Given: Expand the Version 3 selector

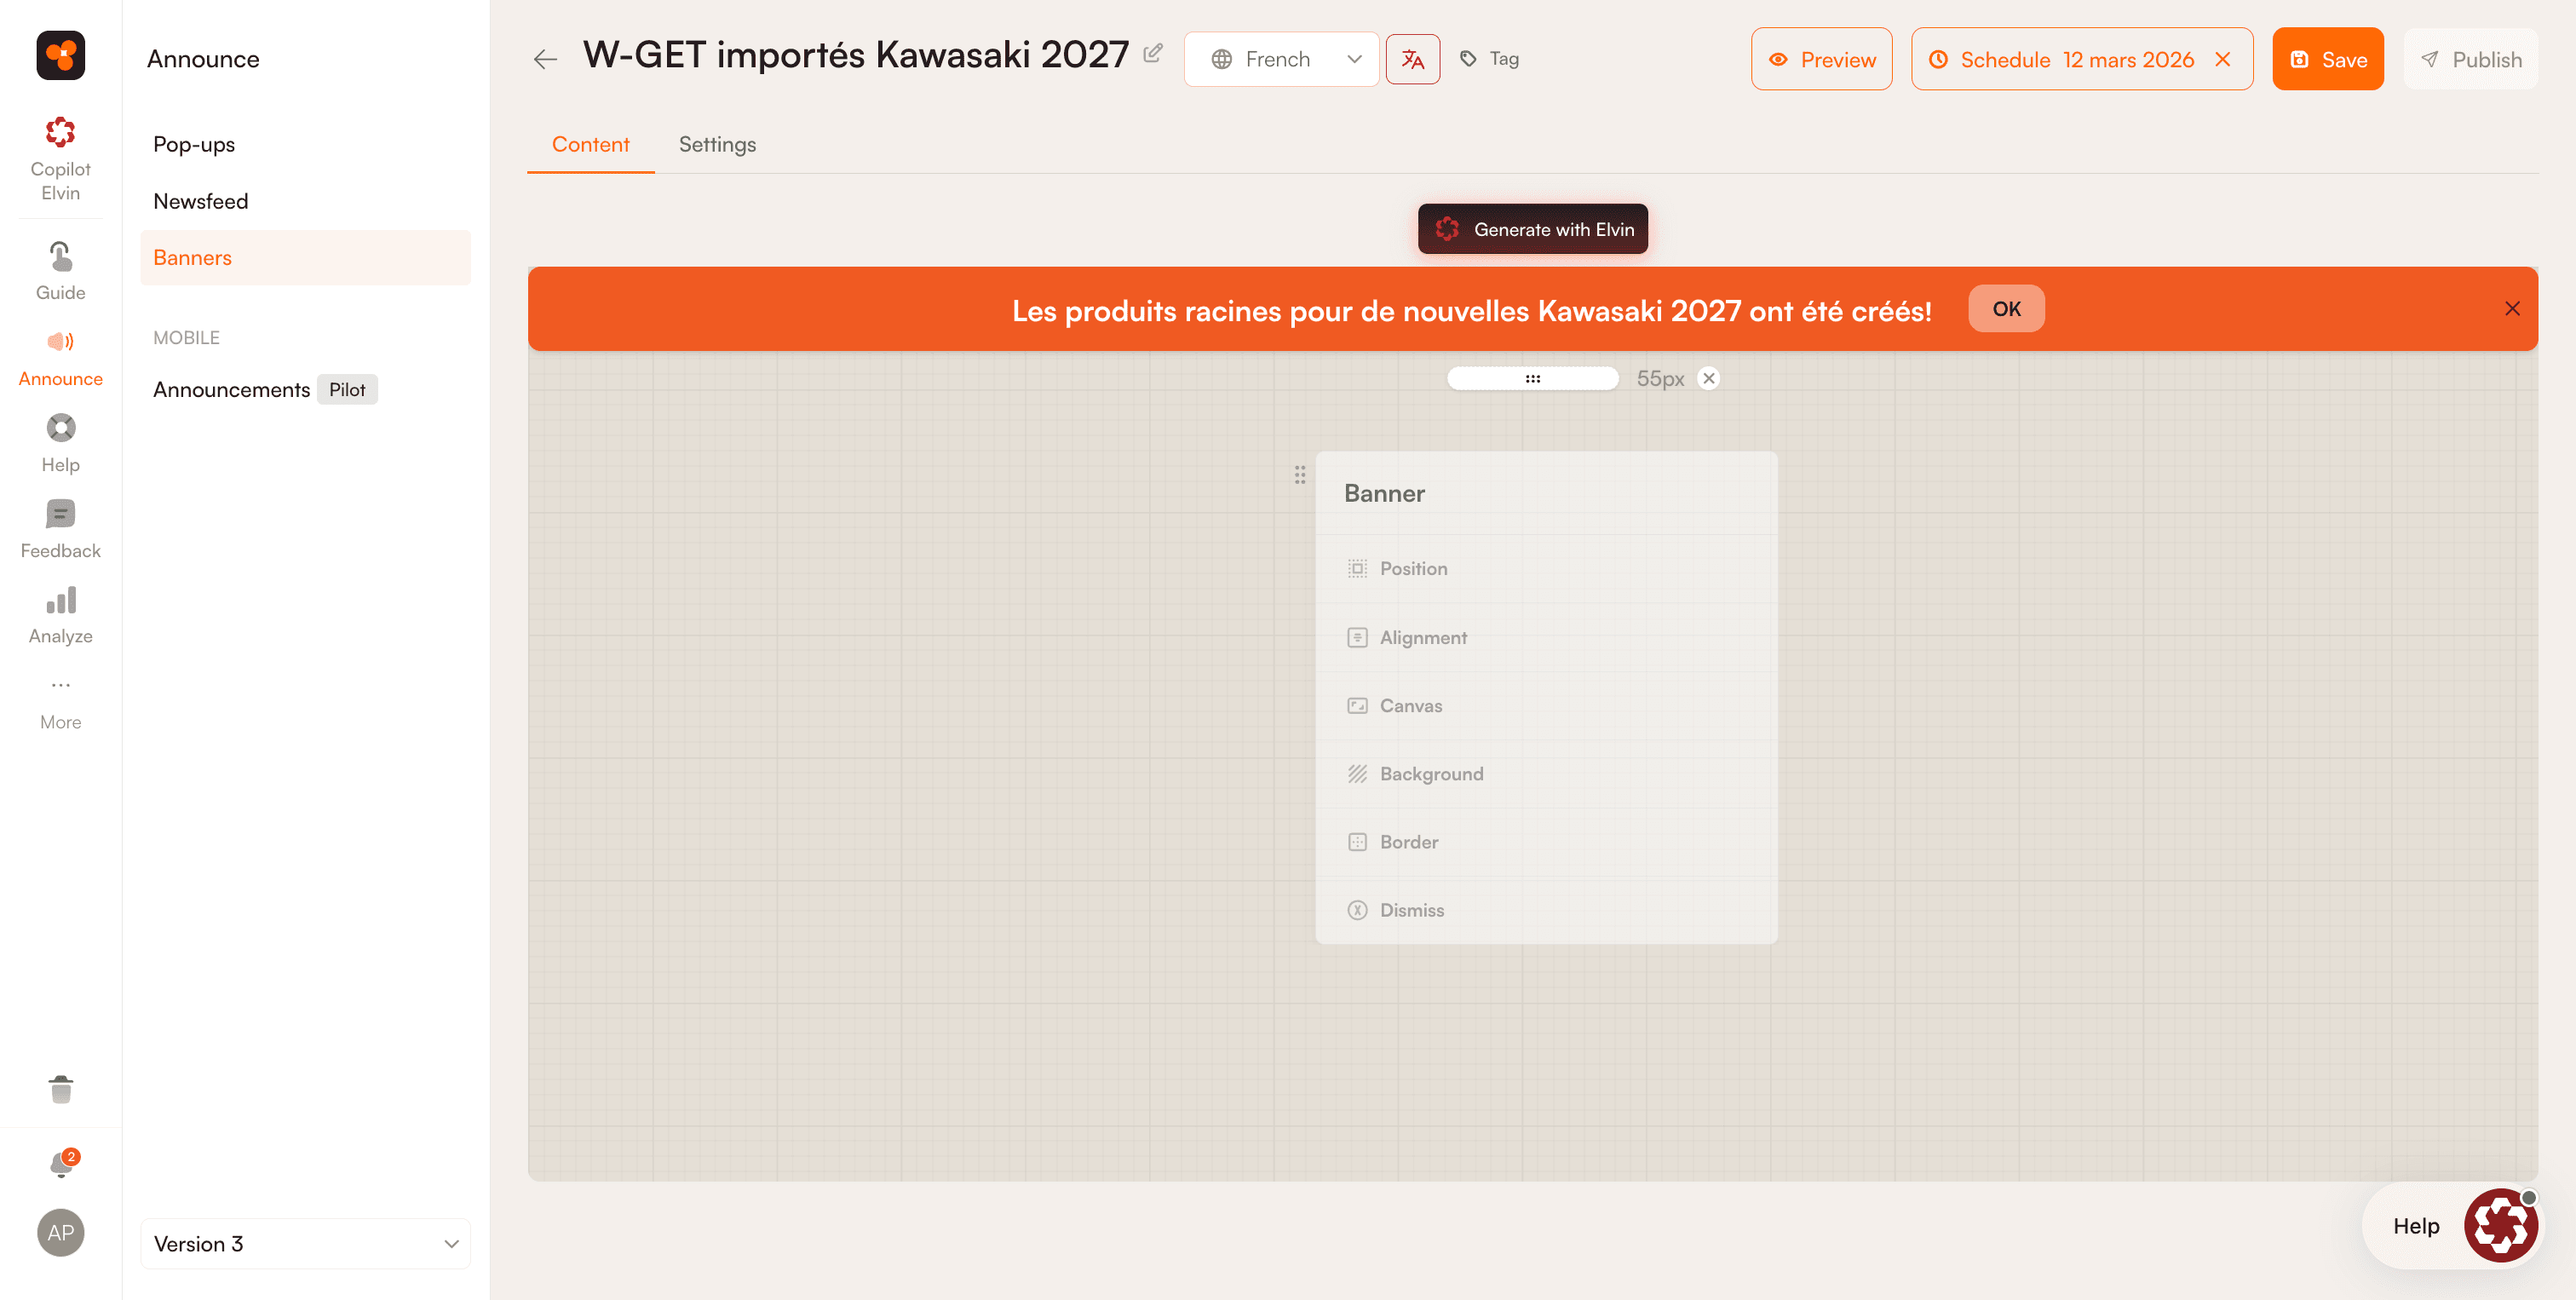Looking at the screenshot, I should tap(305, 1243).
